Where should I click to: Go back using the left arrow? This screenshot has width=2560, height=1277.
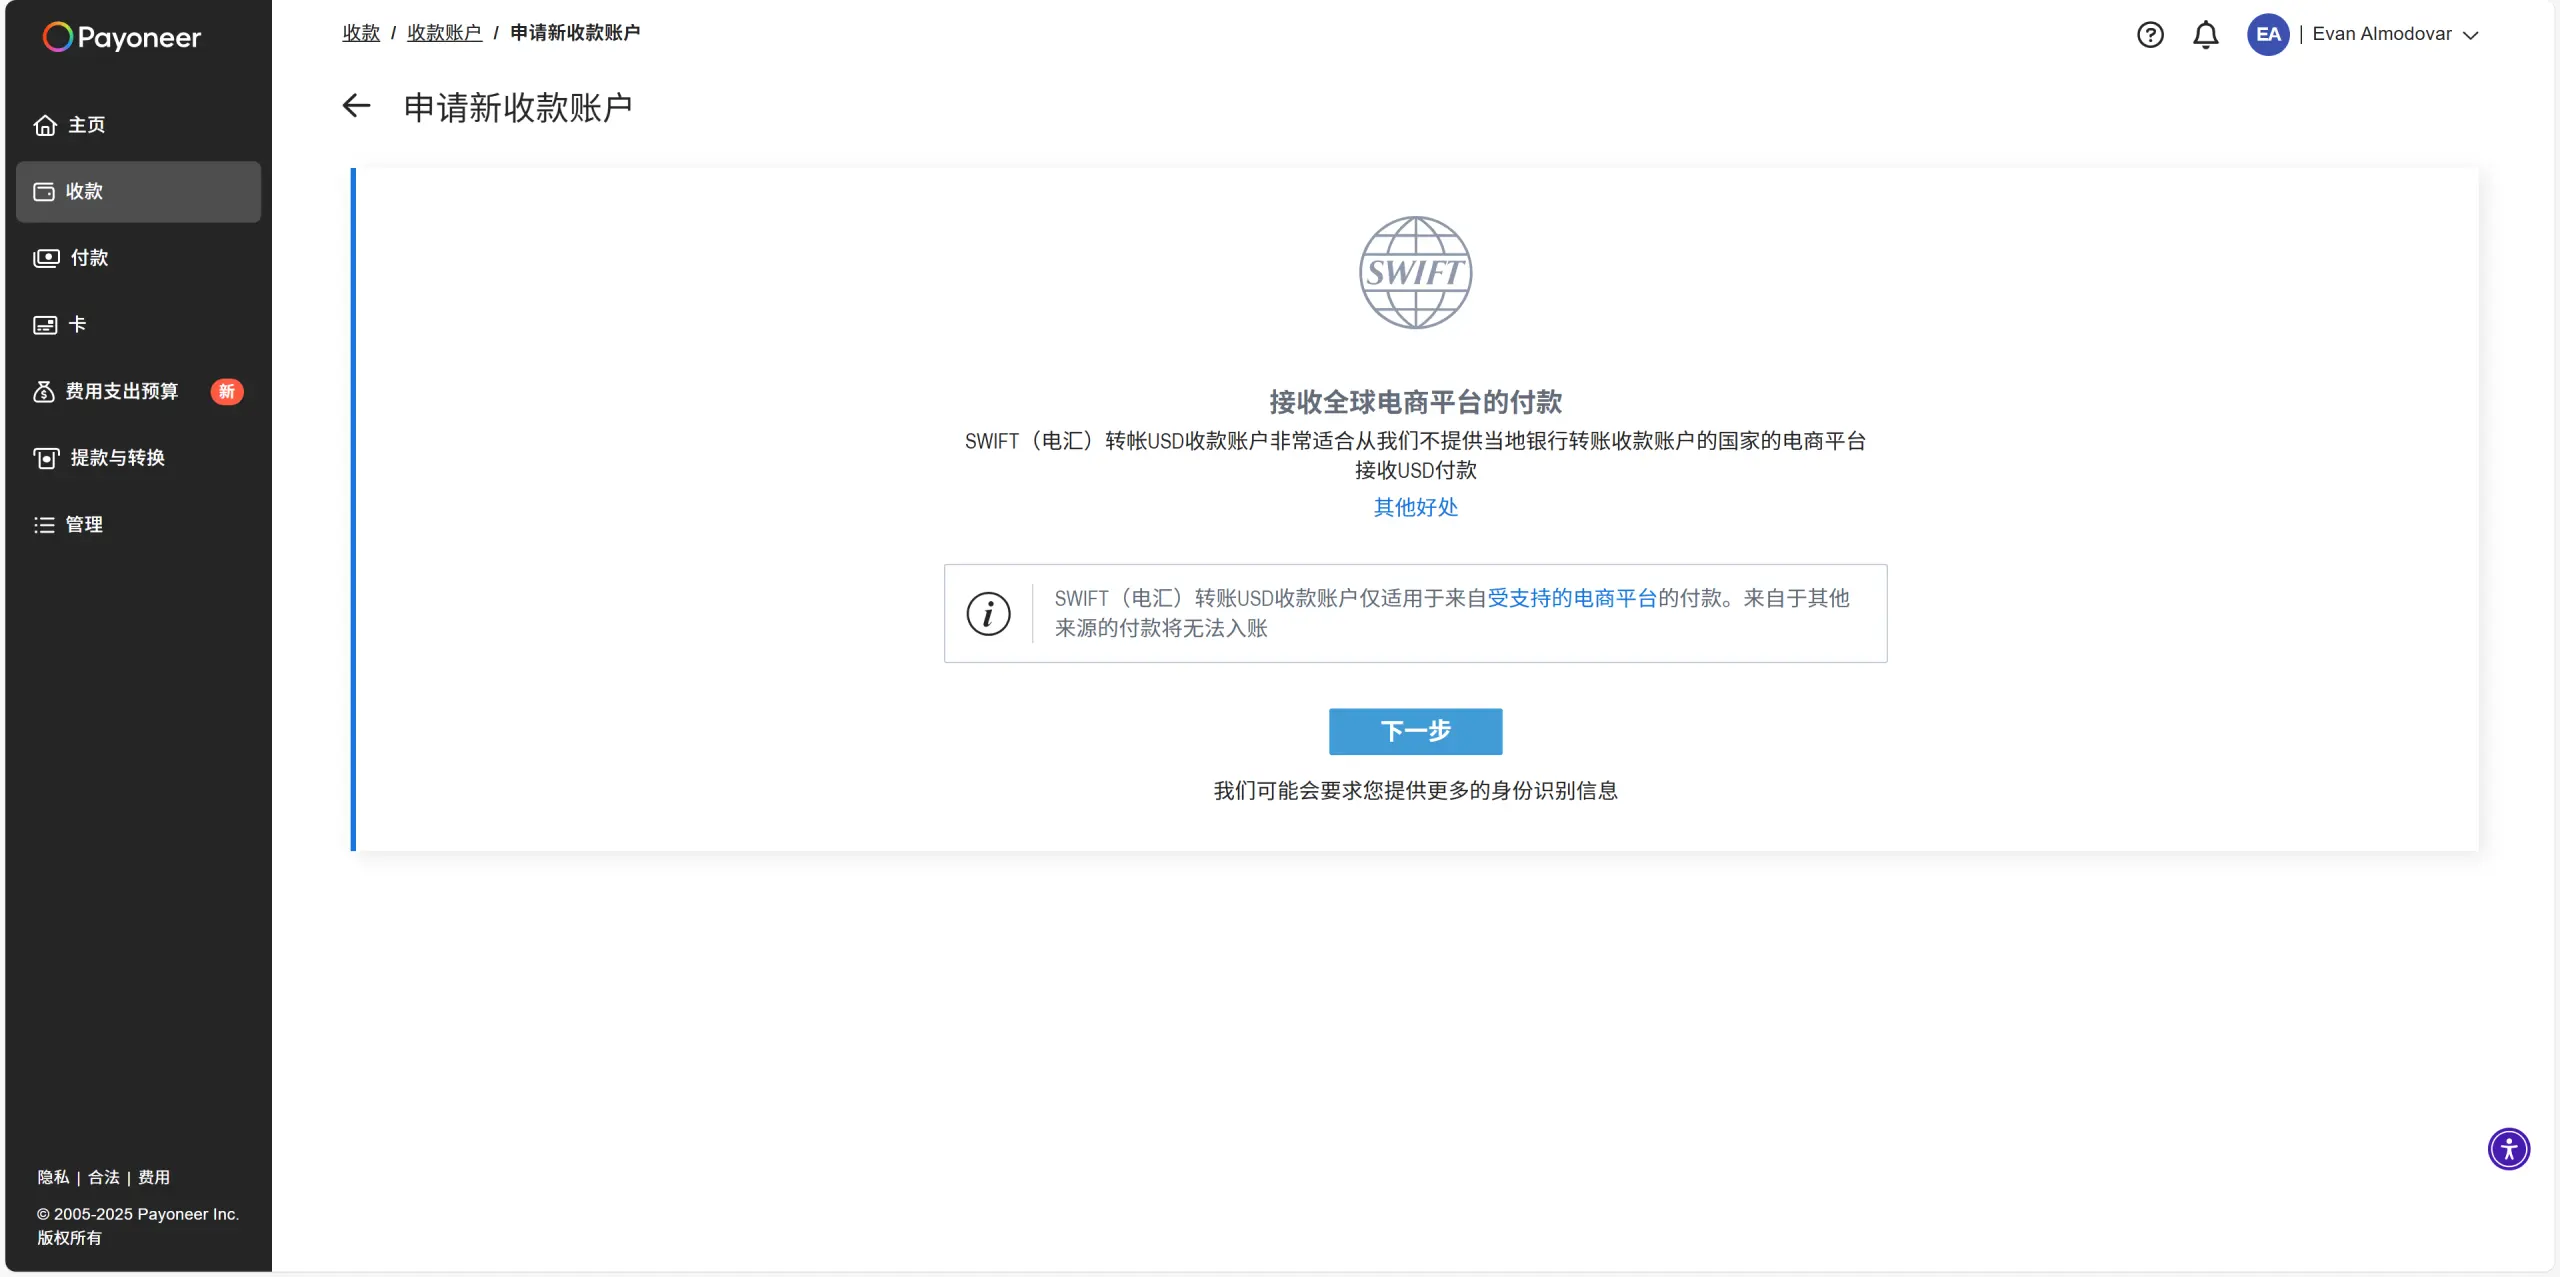pos(356,105)
